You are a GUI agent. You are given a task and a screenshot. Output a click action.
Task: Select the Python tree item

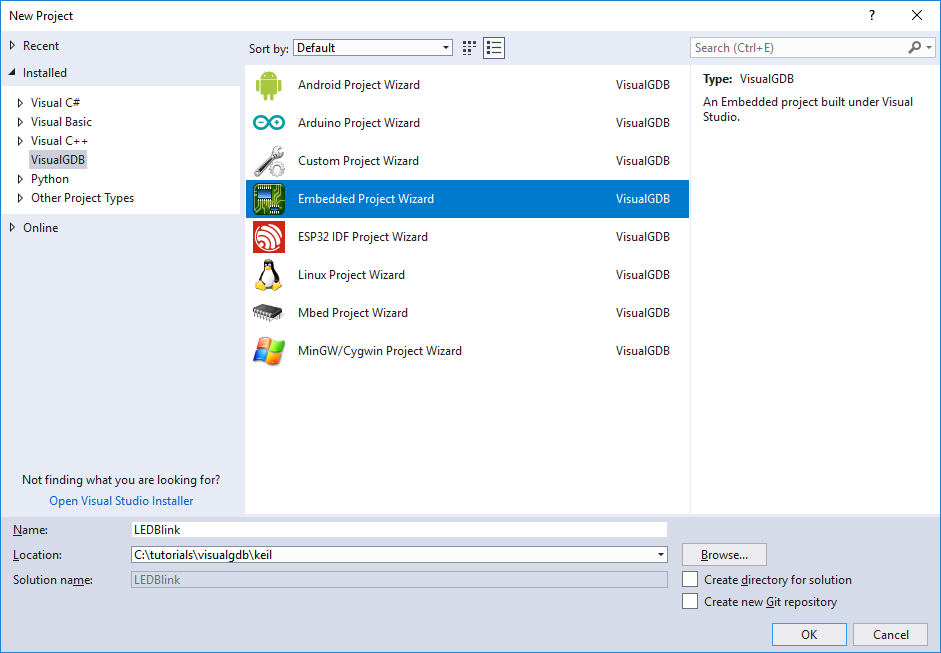point(50,179)
